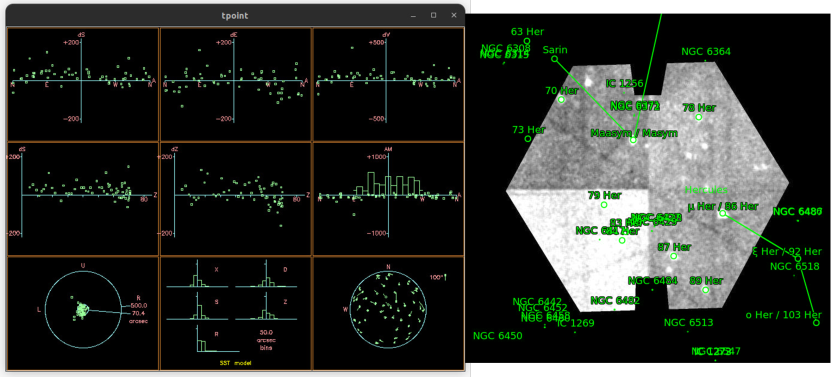831x377 pixels.
Task: Click the sky distribution circle plot
Action: point(388,309)
